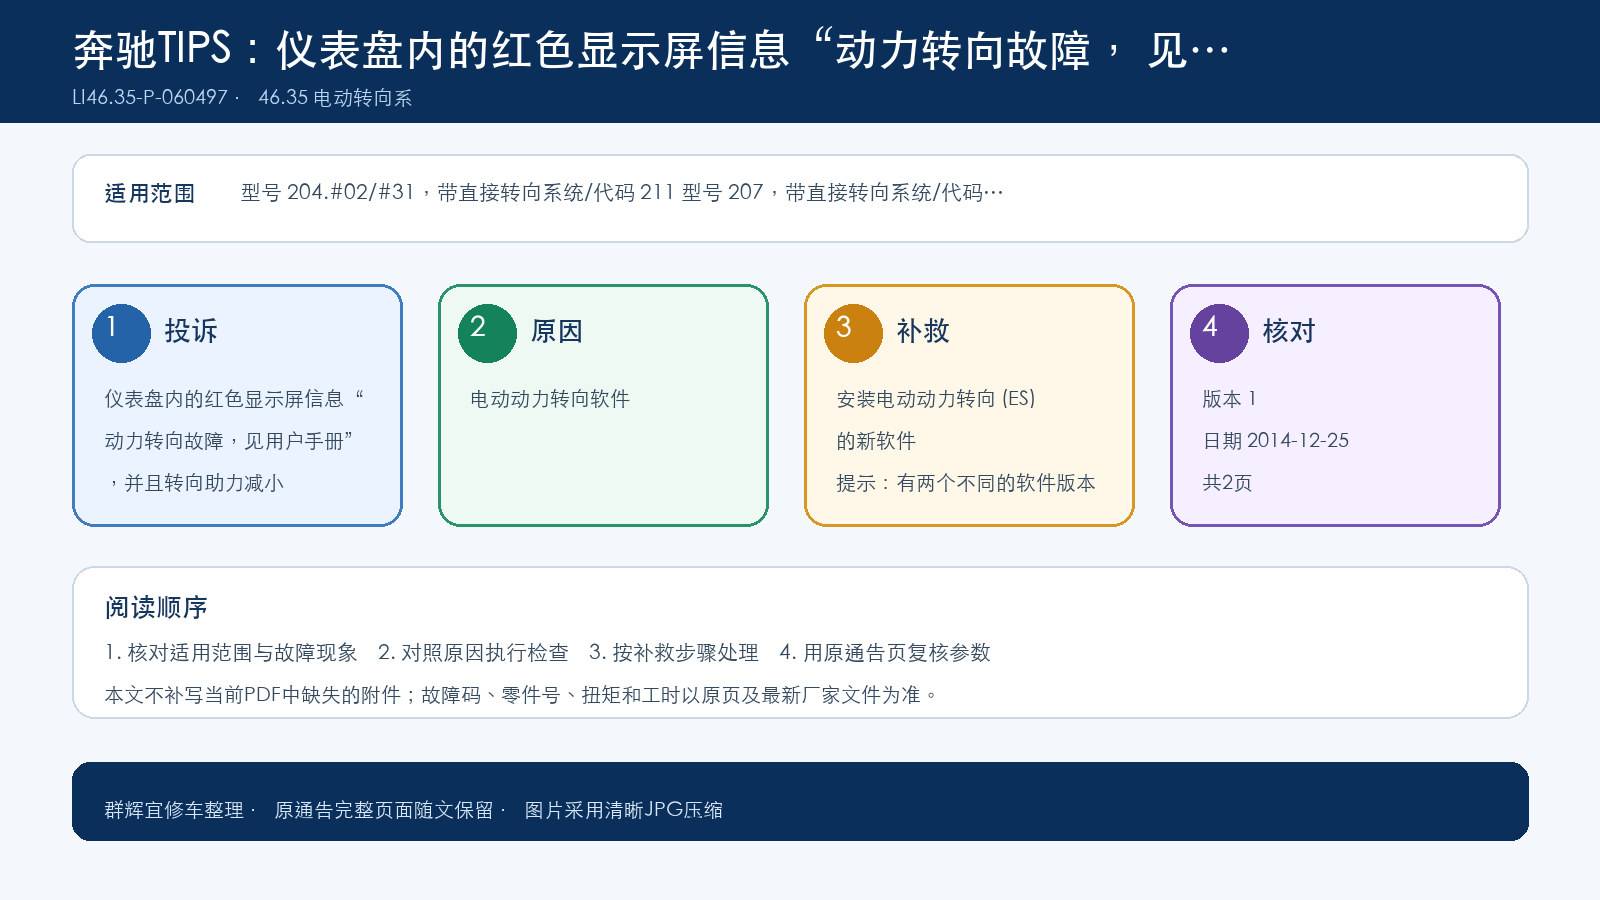Image resolution: width=1600 pixels, height=900 pixels.
Task: Click the document number LI46.35-P-060497
Action: click(150, 98)
